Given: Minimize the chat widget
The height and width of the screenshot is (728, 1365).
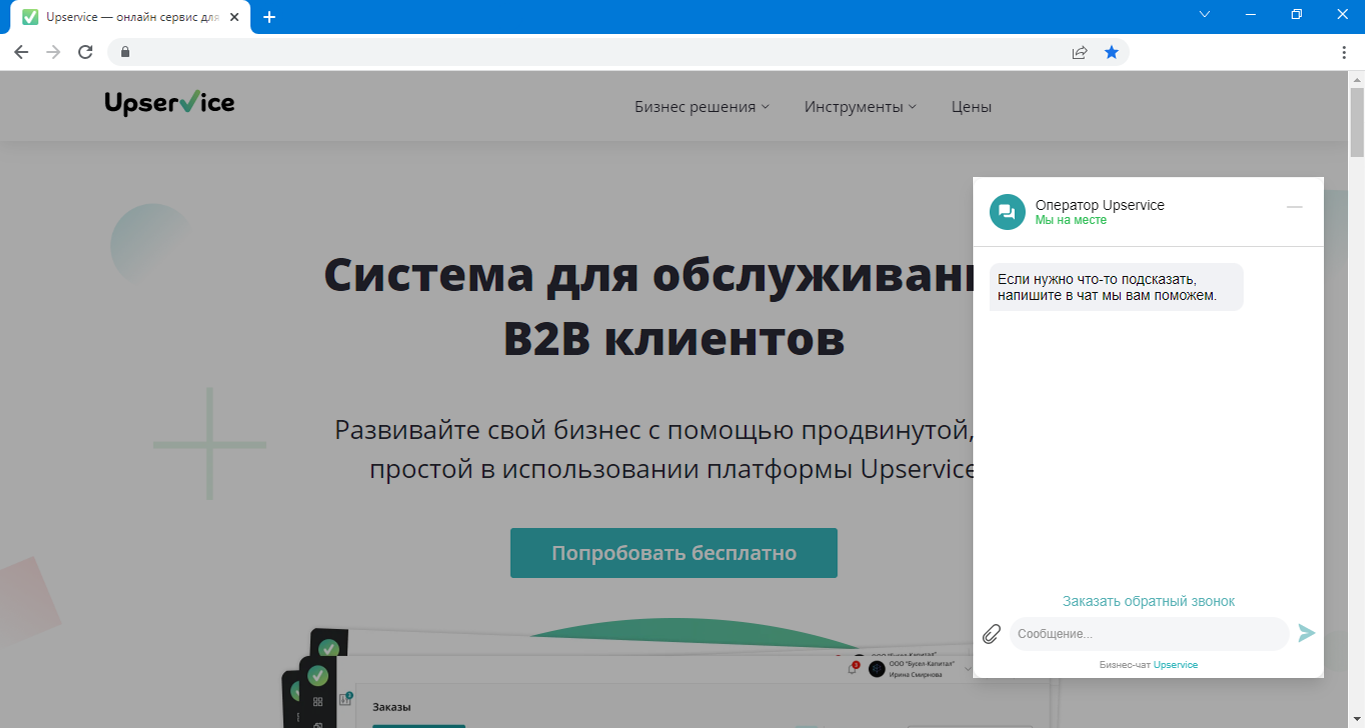Looking at the screenshot, I should point(1294,206).
